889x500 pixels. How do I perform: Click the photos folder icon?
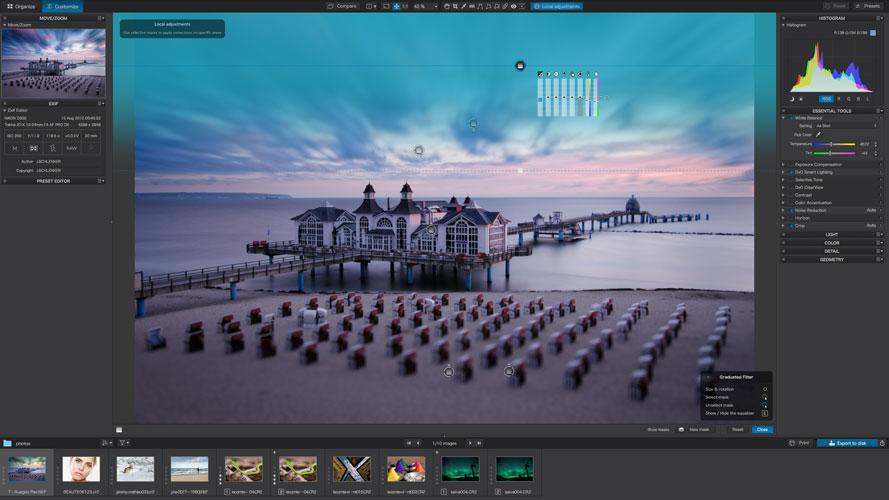tap(7, 442)
